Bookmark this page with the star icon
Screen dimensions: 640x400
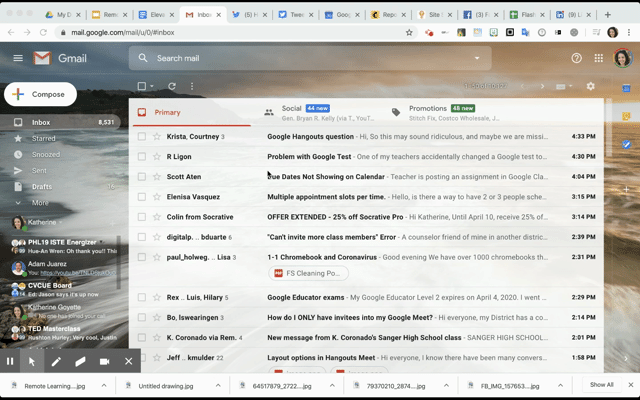click(x=409, y=33)
